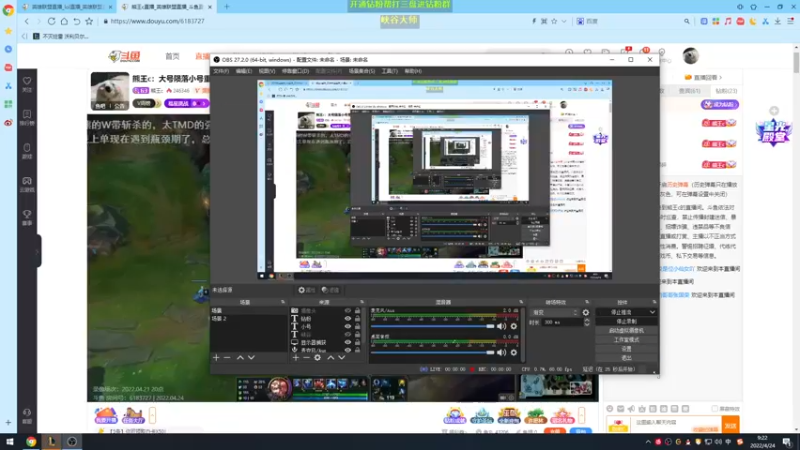Open desktop audio channel settings gear

tap(514, 352)
